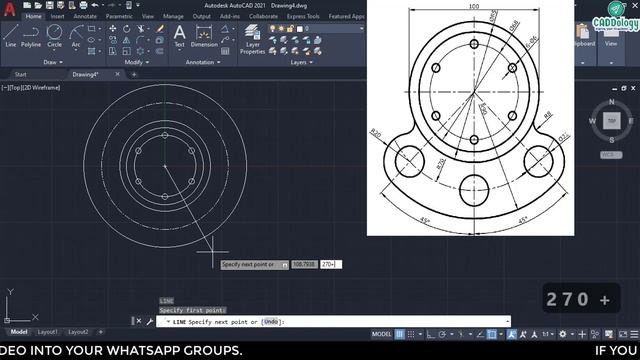Viewport: 640px width, 360px height.
Task: Open quick access toolbar customize dropdown
Action: (138, 5)
